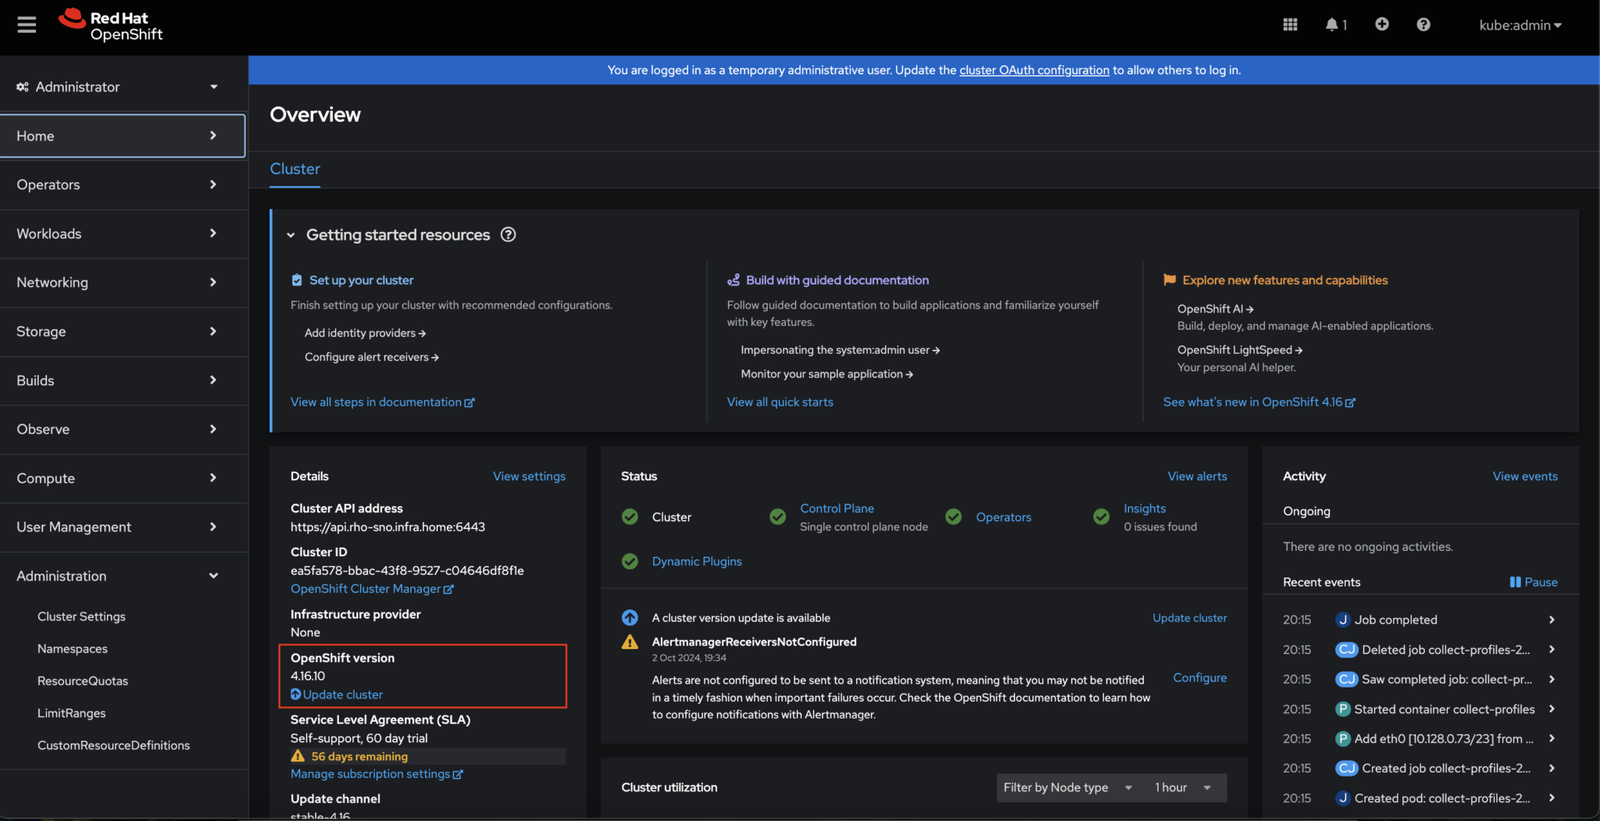Click the Insights status check icon
Viewport: 1600px width, 821px height.
coord(1101,517)
